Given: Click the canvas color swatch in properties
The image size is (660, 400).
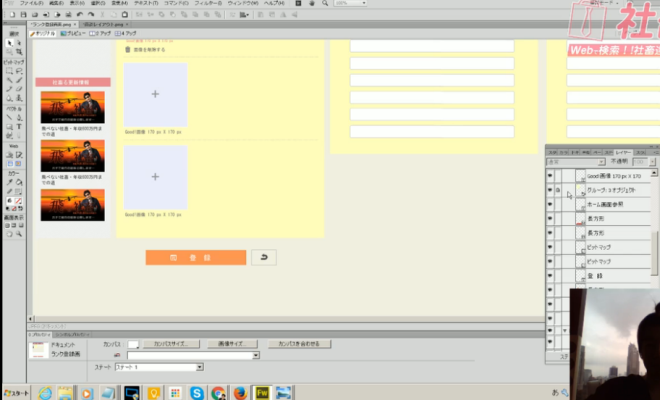Looking at the screenshot, I should (x=133, y=343).
